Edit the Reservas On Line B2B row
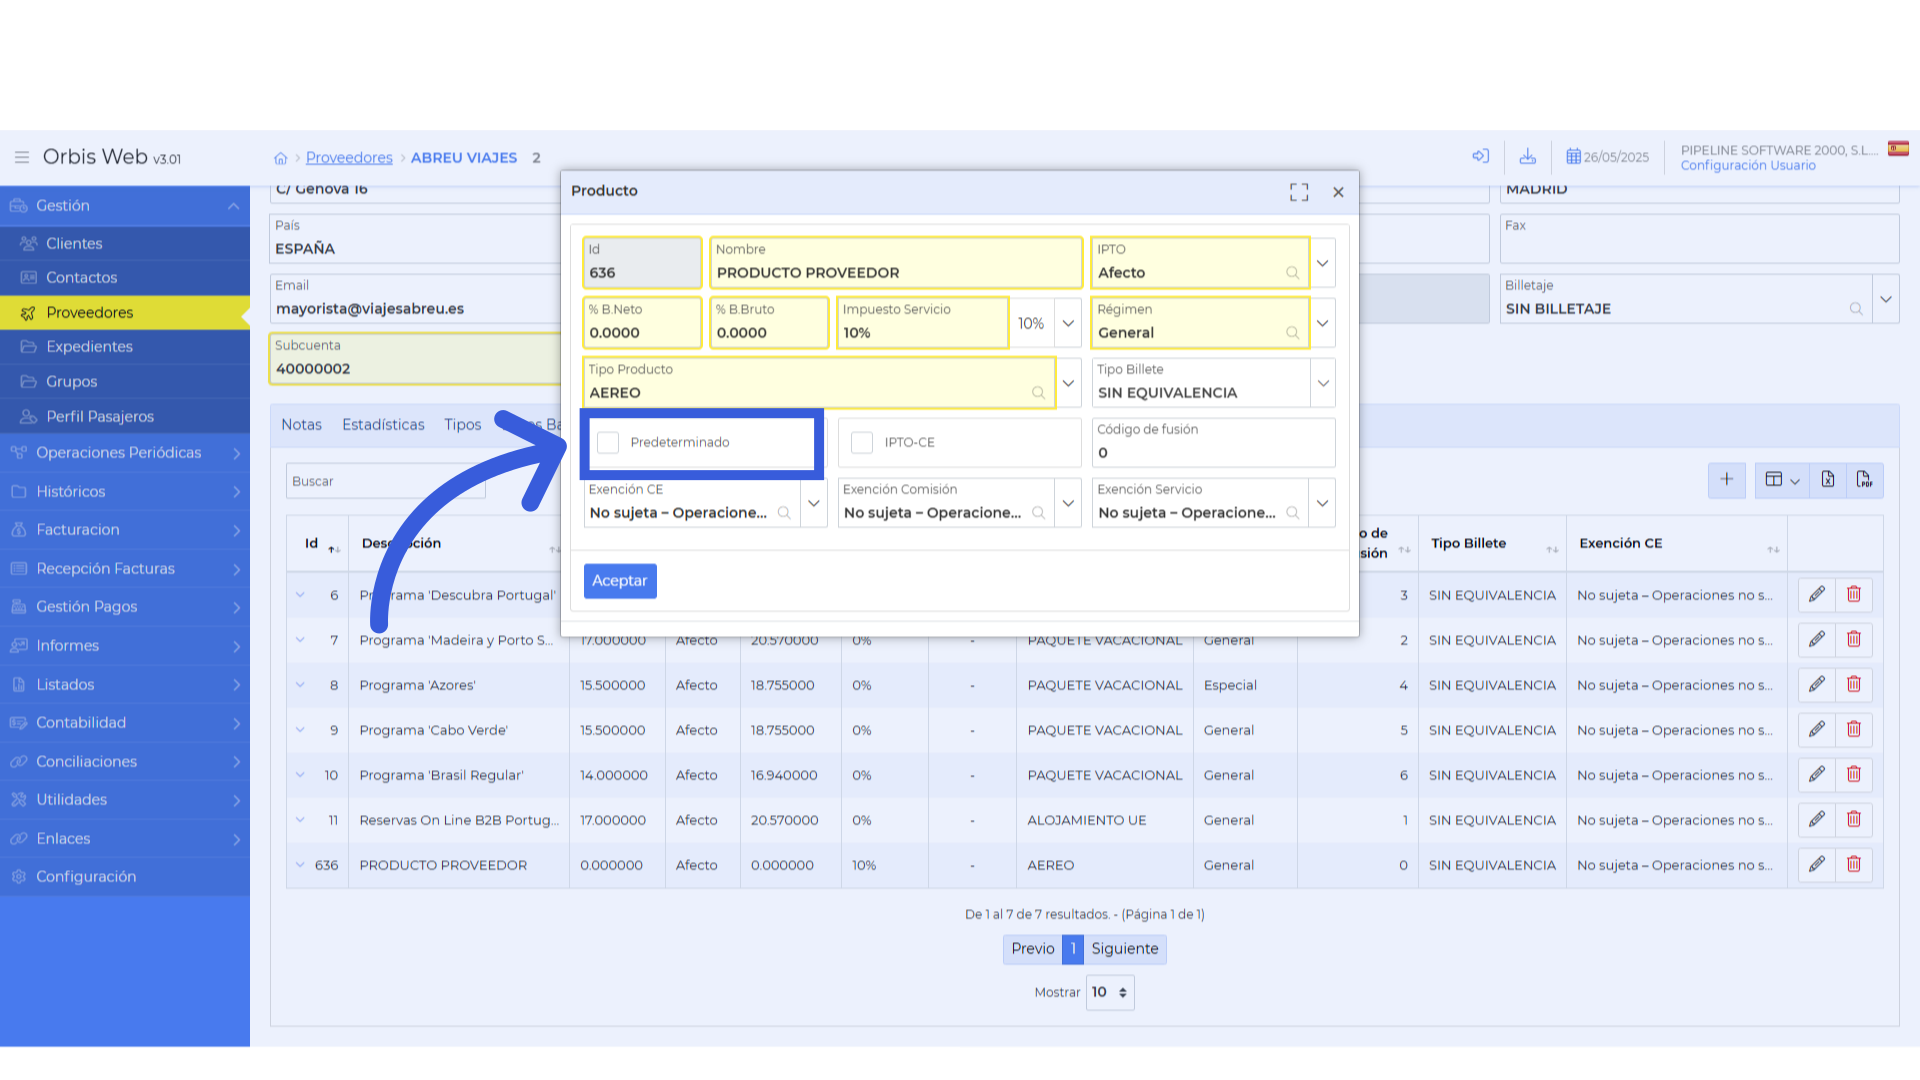Screen dimensions: 1920x1080 tap(1817, 819)
